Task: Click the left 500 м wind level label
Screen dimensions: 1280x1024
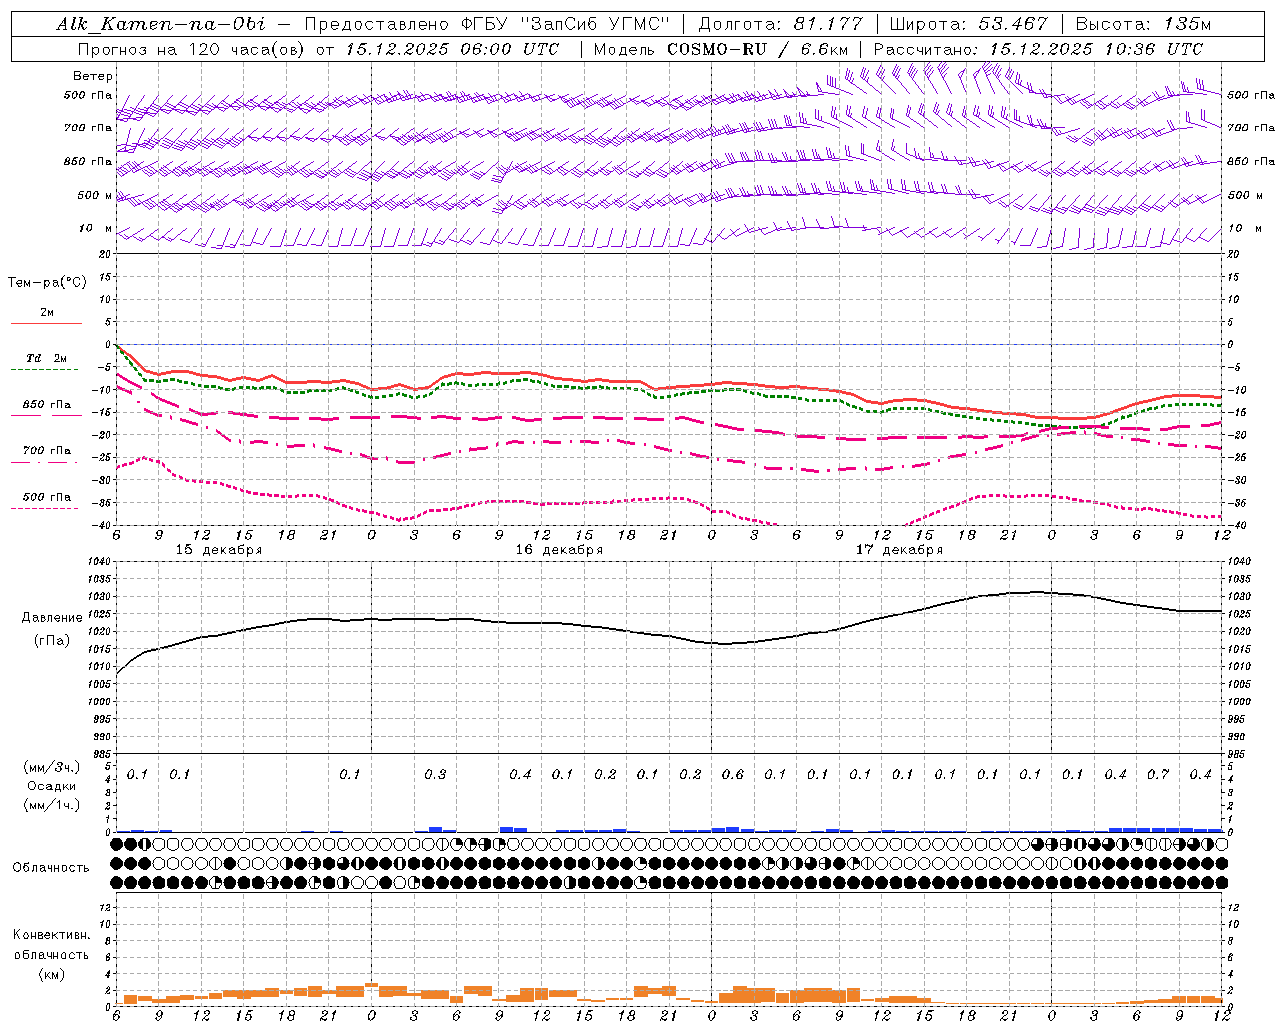Action: (x=95, y=195)
